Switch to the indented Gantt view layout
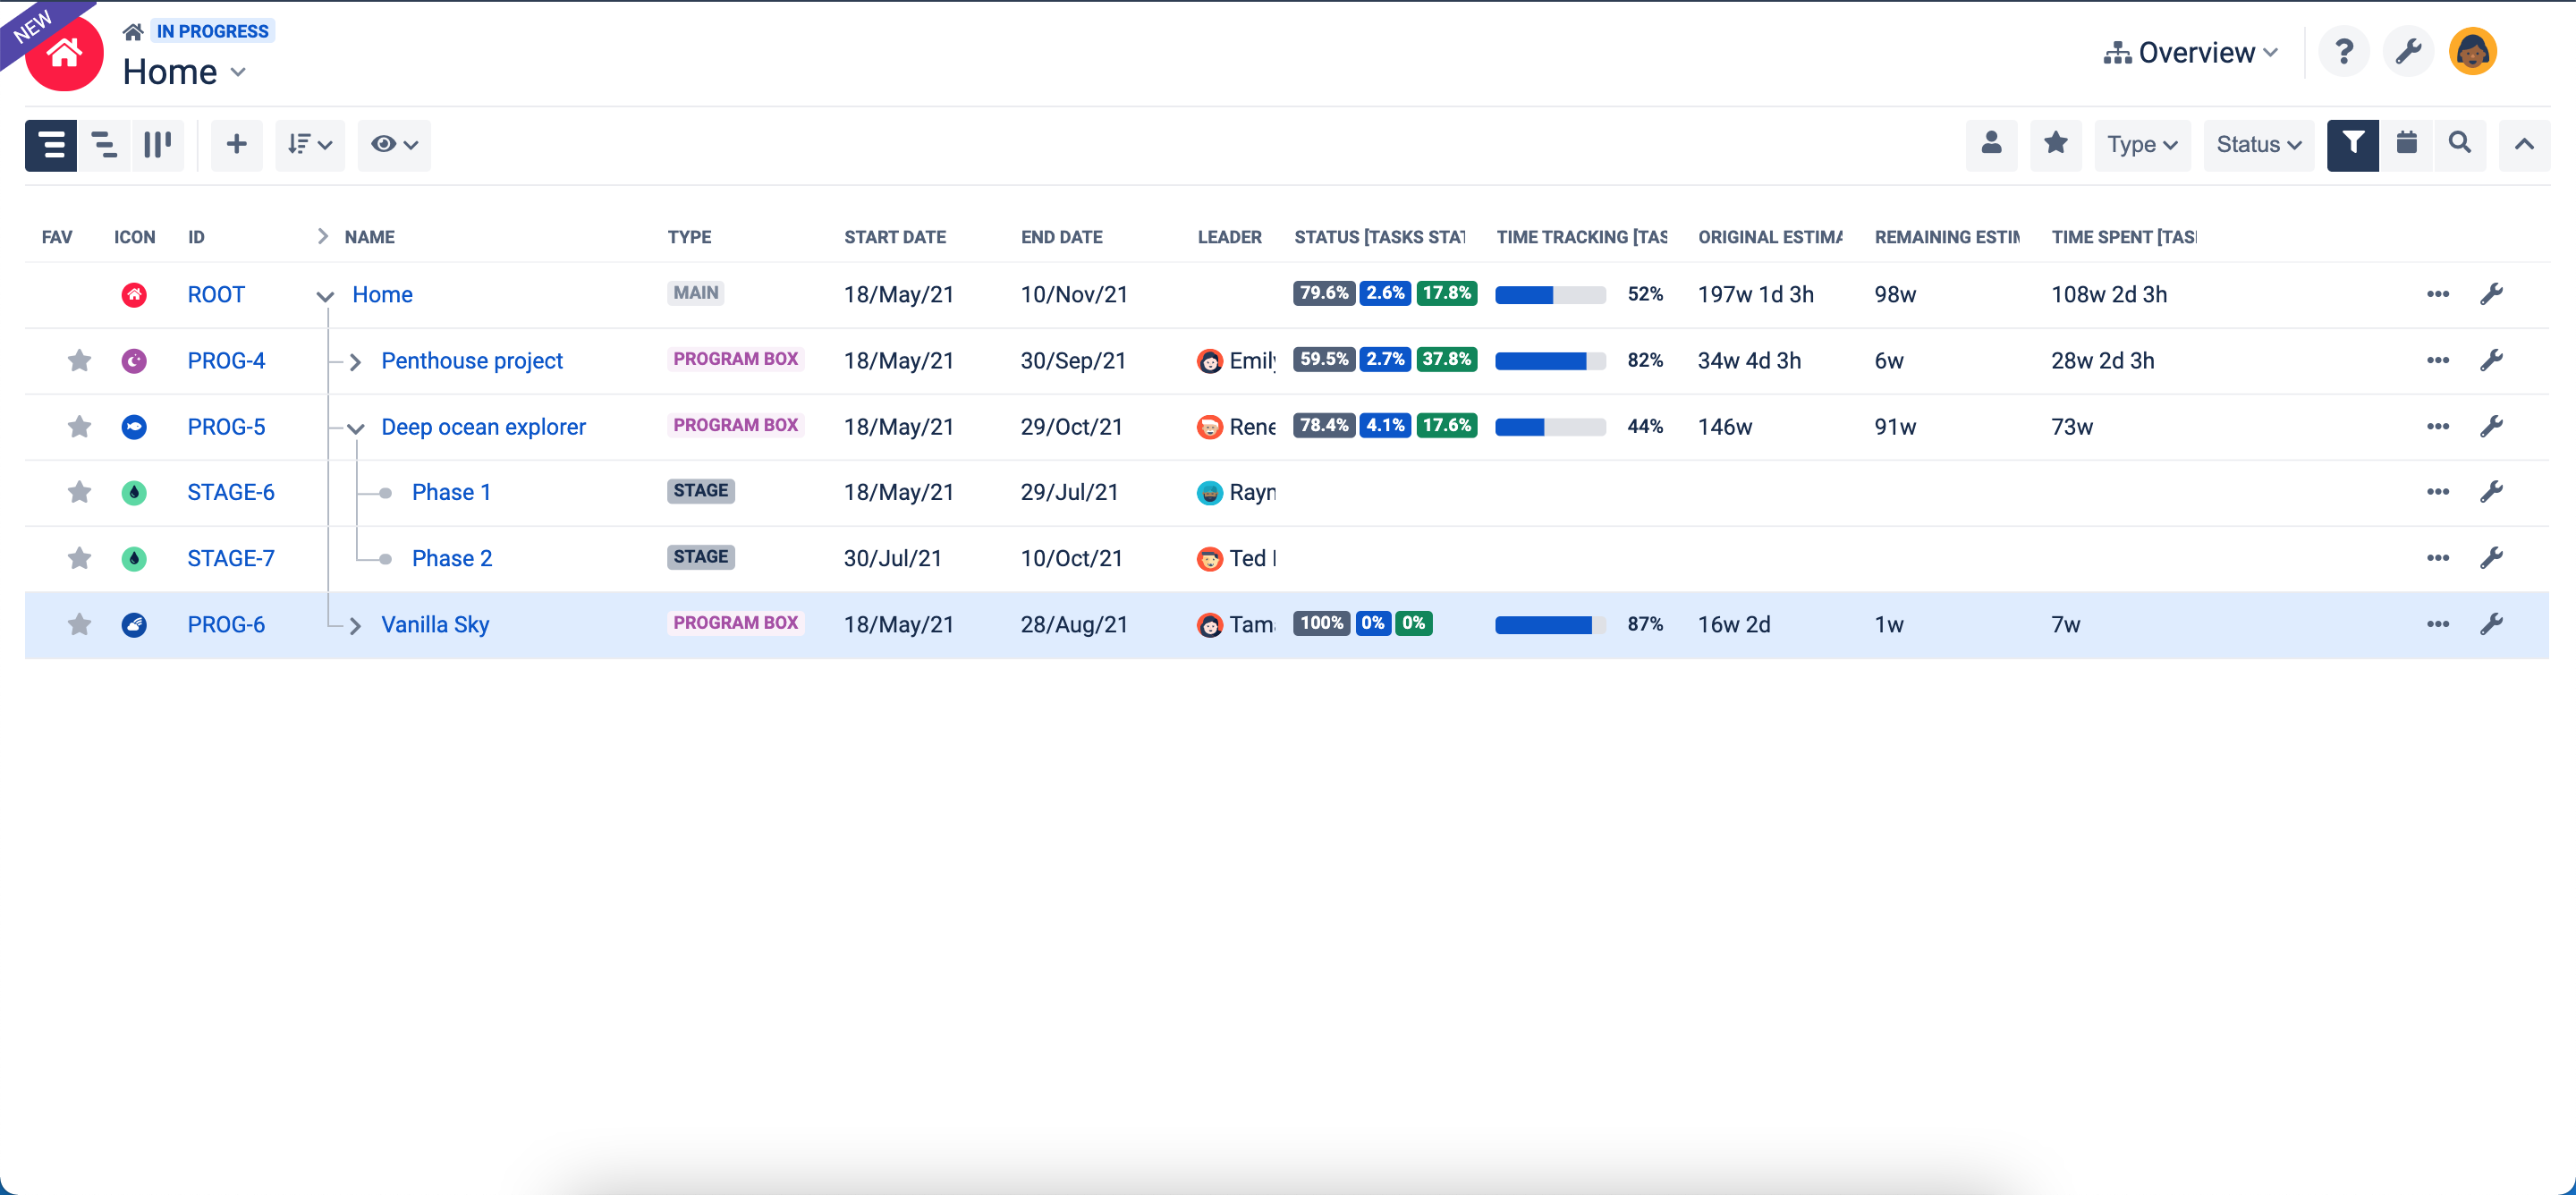The image size is (2576, 1195). 104,145
